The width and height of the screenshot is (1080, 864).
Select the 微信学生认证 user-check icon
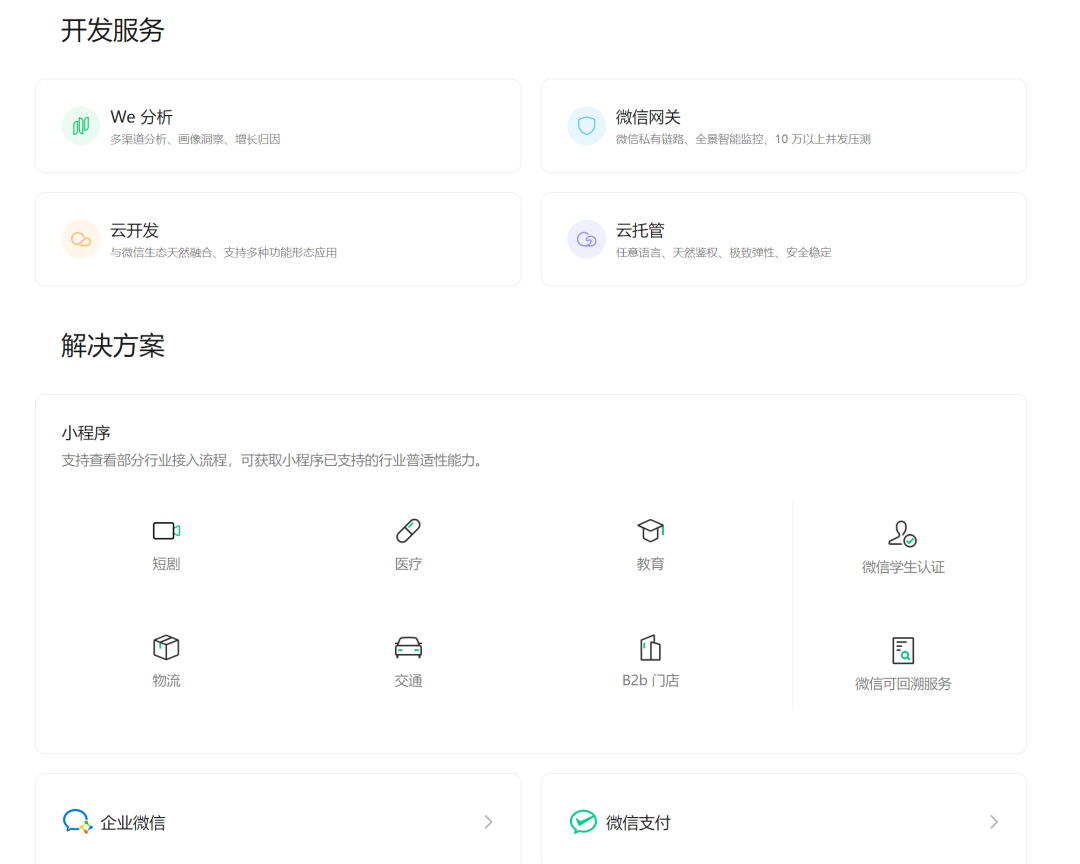coord(902,533)
